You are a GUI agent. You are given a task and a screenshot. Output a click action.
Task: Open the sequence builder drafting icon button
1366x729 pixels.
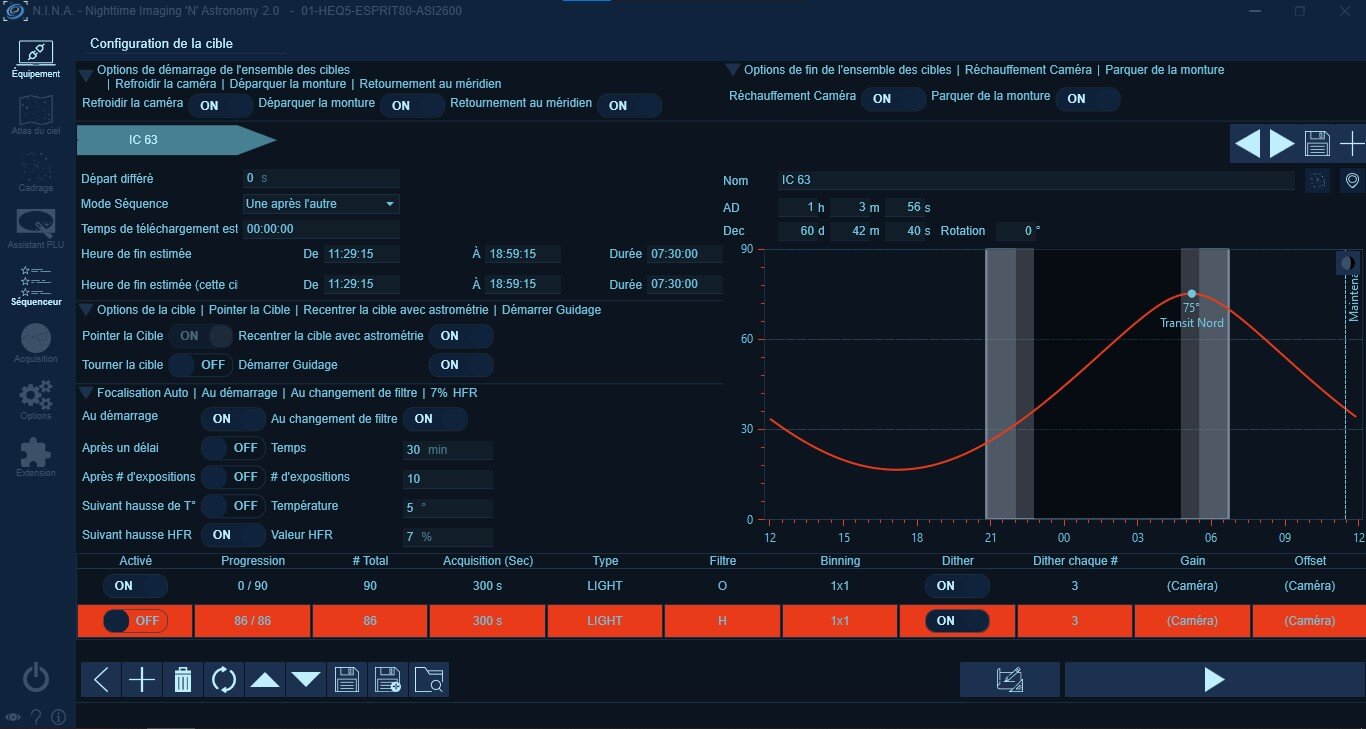(x=1010, y=680)
